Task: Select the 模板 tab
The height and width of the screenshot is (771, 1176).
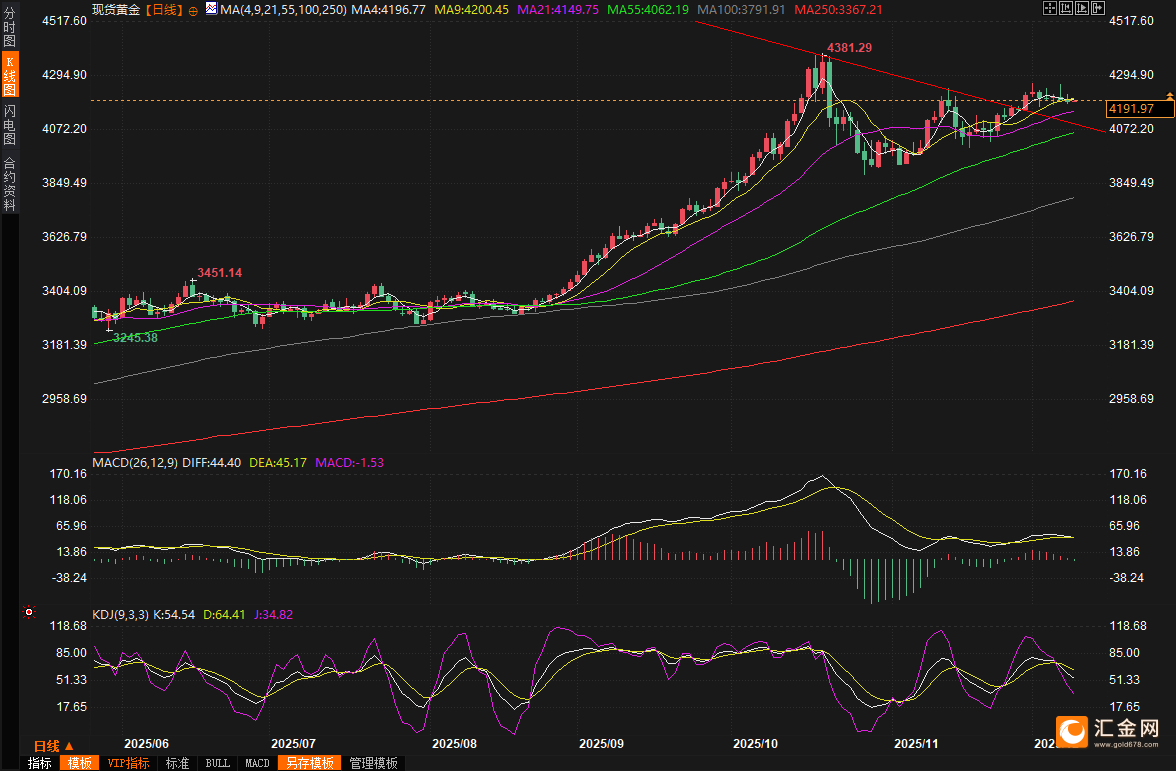Action: pyautogui.click(x=80, y=763)
